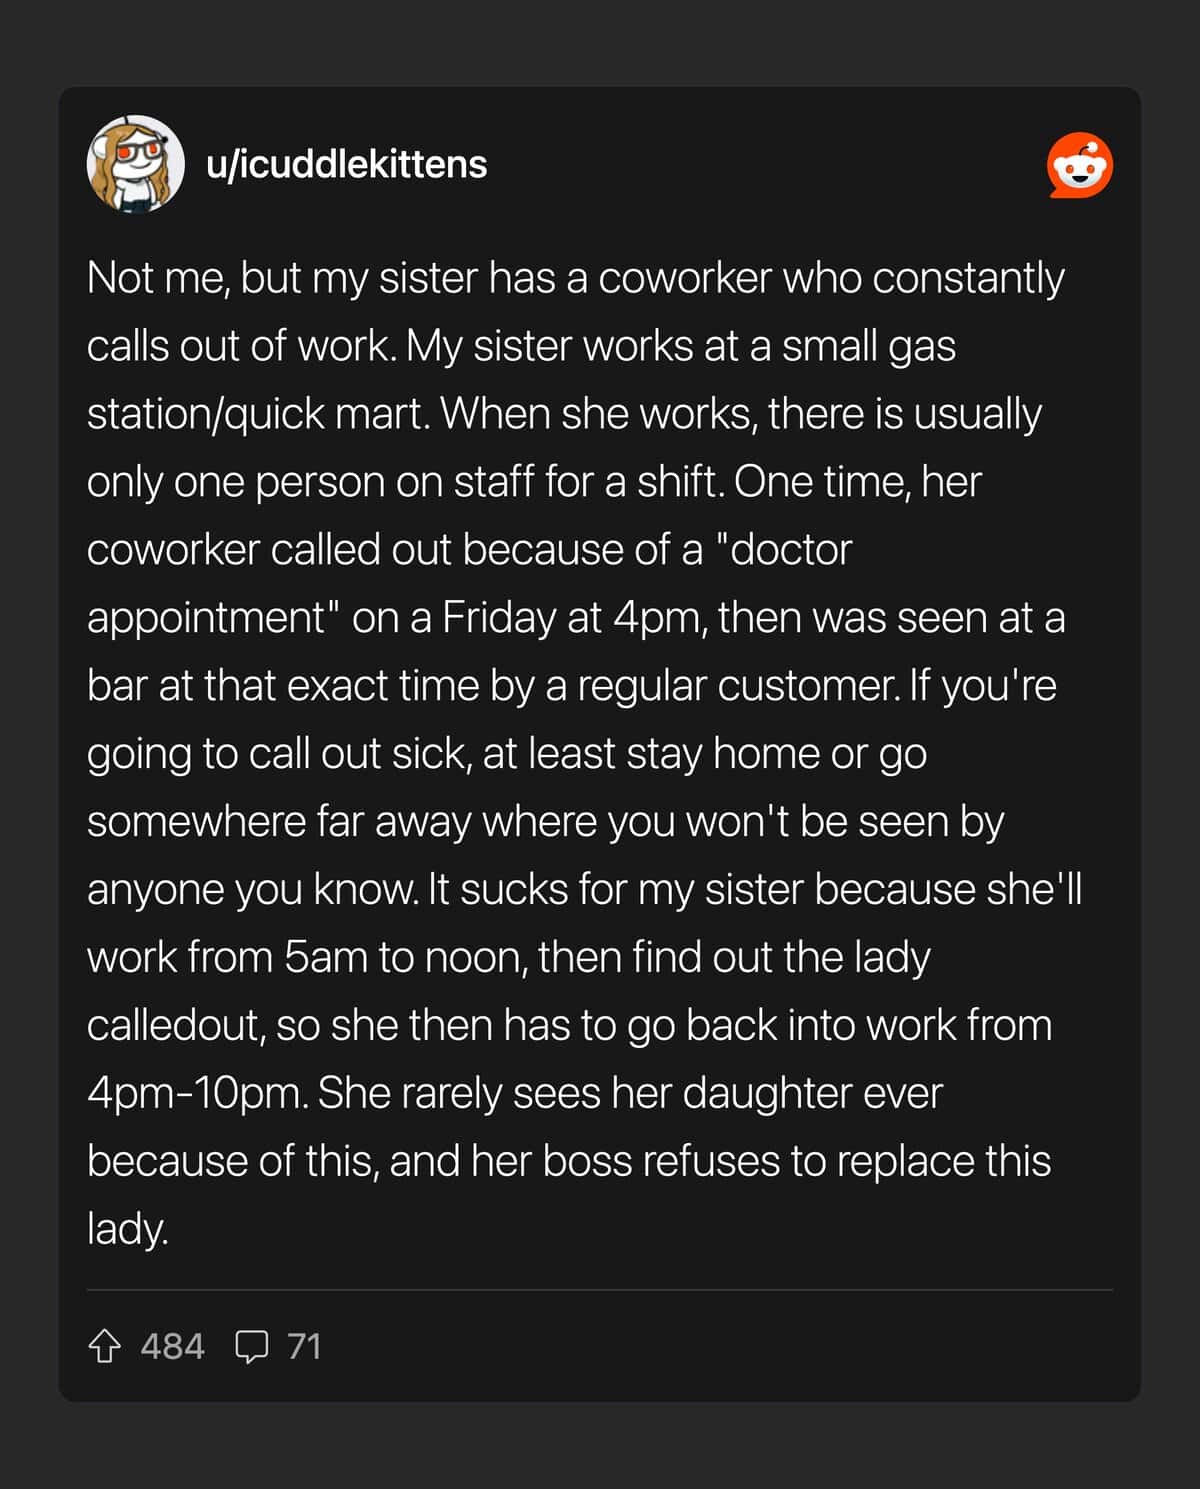The height and width of the screenshot is (1489, 1200).
Task: Click the text "4pm-10pm" in the post
Action: click(x=196, y=1094)
